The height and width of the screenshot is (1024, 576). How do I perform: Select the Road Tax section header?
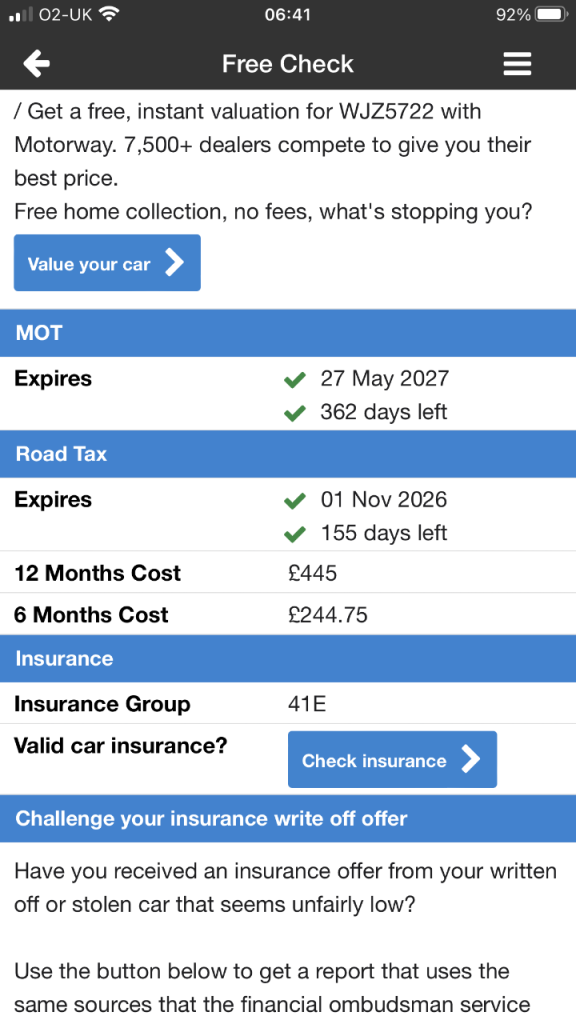coord(288,454)
